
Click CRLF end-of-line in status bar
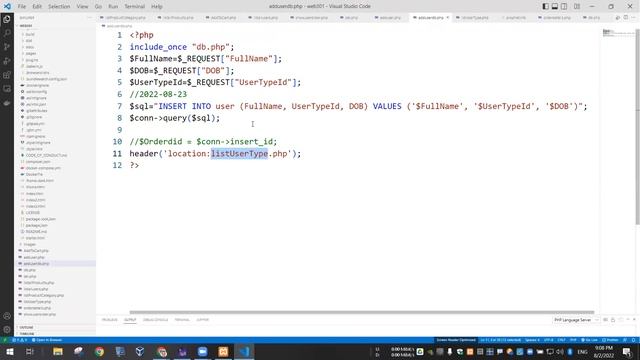562,340
